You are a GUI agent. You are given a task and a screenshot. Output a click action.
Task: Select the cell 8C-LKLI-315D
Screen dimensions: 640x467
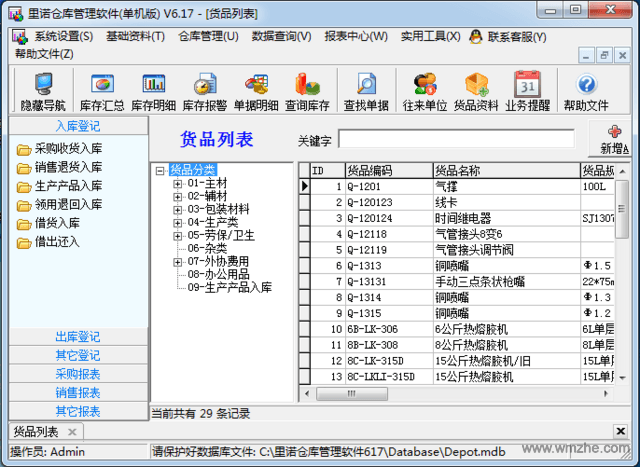point(389,377)
